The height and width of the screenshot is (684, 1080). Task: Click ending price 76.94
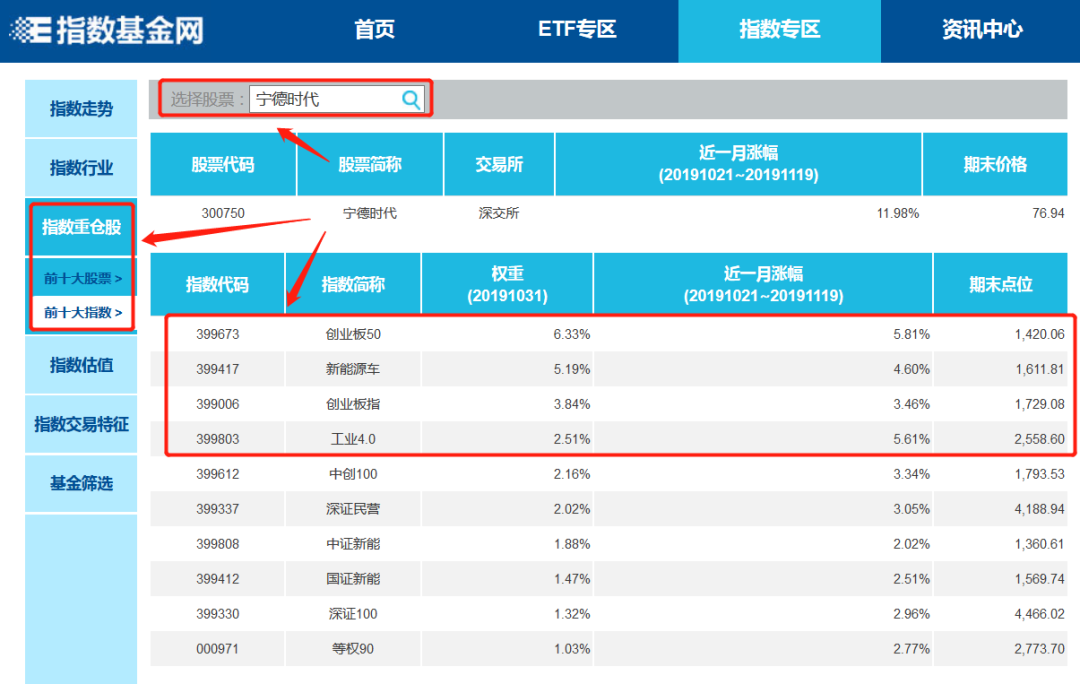click(x=1048, y=214)
